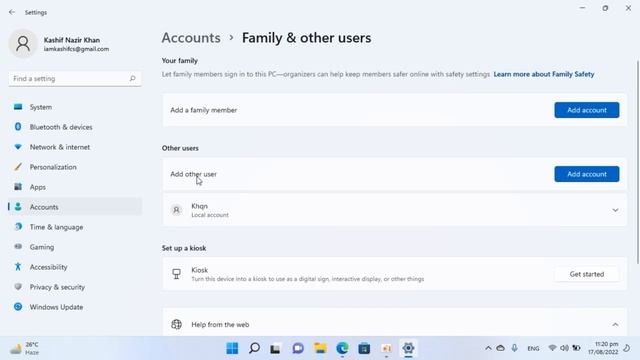The height and width of the screenshot is (360, 640).
Task: Click the Focus assist moon icon
Action: (x=627, y=348)
